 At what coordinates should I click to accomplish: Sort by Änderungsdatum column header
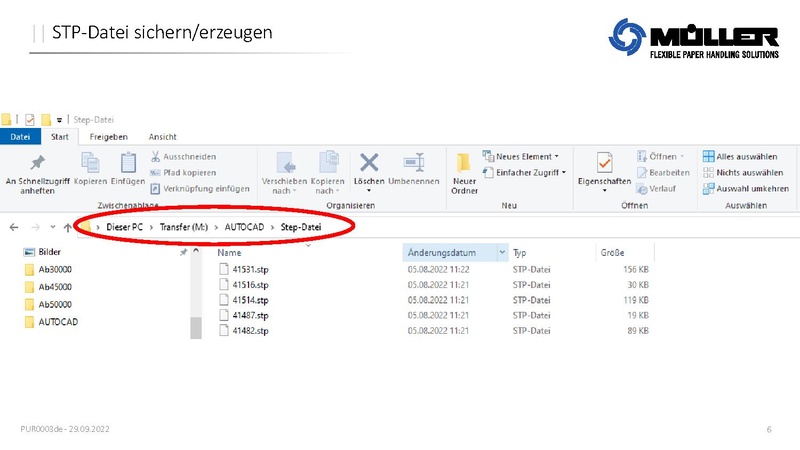tap(440, 252)
